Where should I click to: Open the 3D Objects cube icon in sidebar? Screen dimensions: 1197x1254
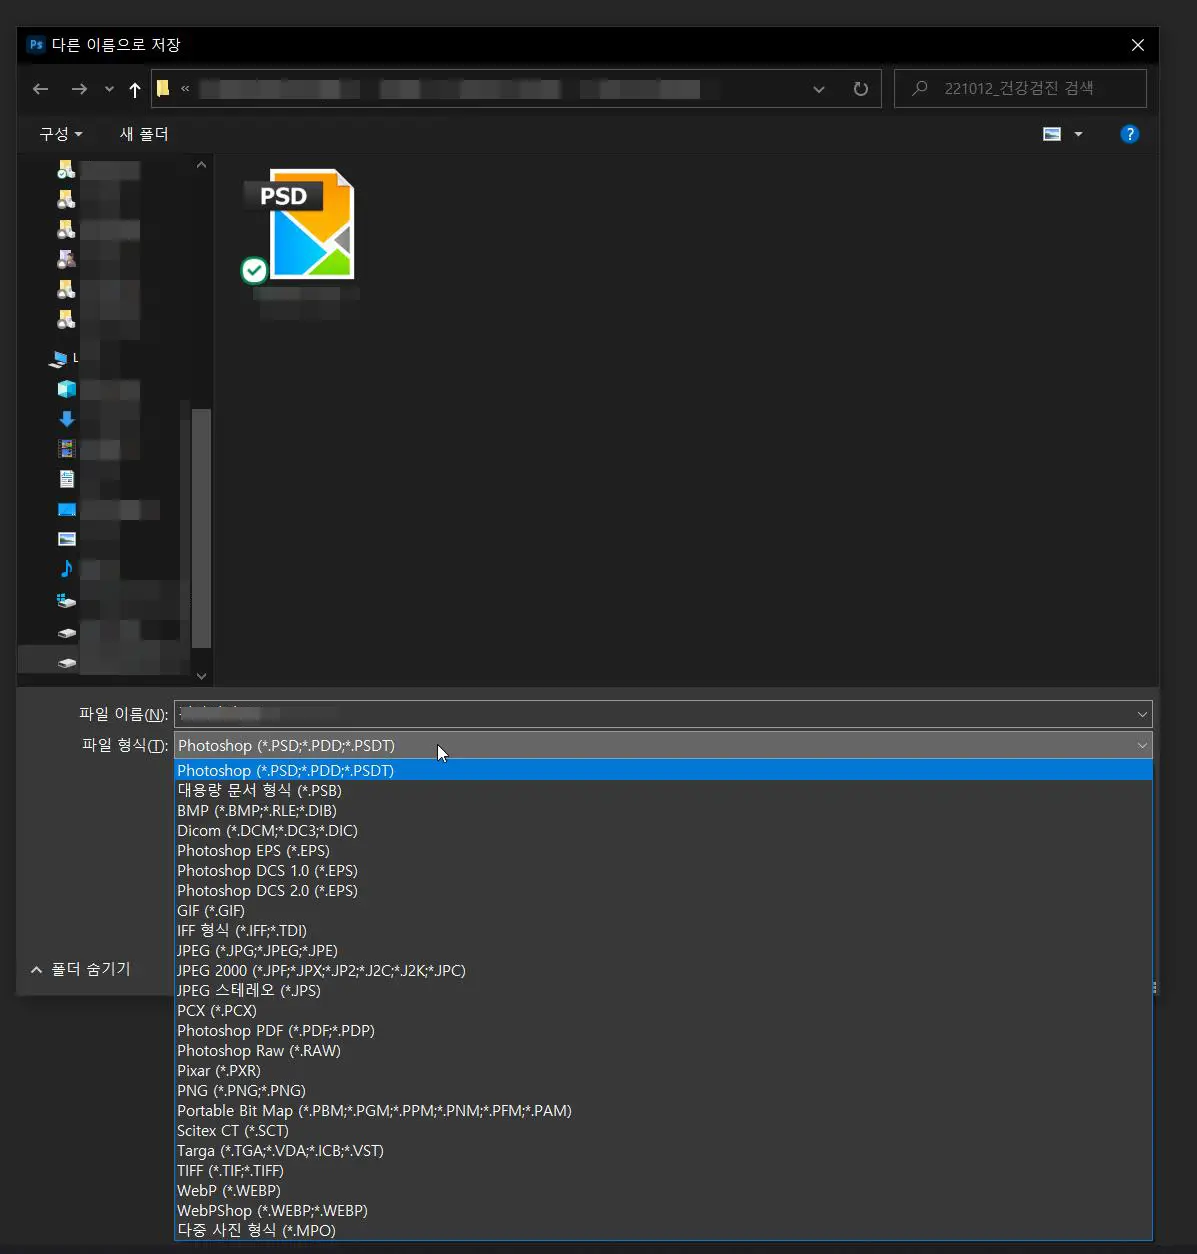point(67,389)
